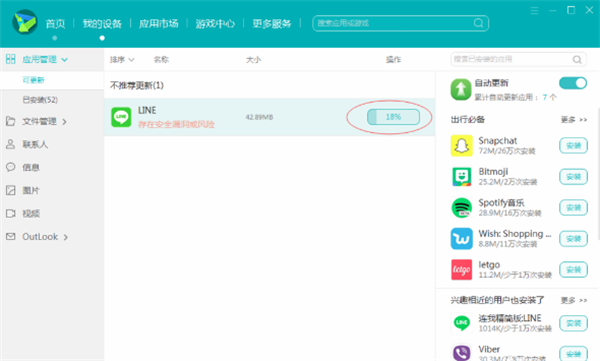Open 联系人 in sidebar

pyautogui.click(x=35, y=144)
